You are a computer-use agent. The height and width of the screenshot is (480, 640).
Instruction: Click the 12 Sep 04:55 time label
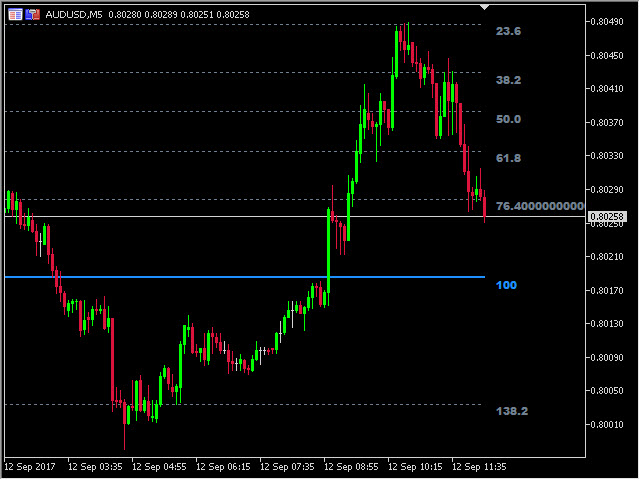point(159,467)
